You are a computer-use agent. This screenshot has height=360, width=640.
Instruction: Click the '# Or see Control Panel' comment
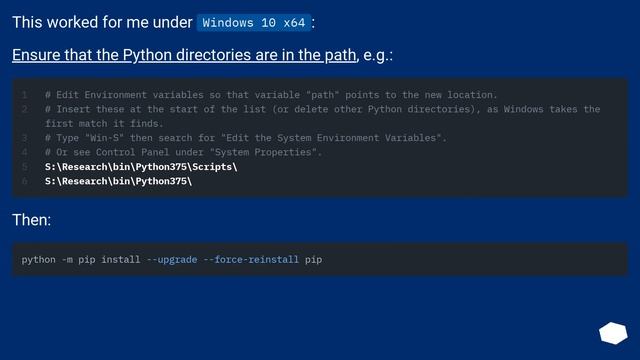coord(183,152)
